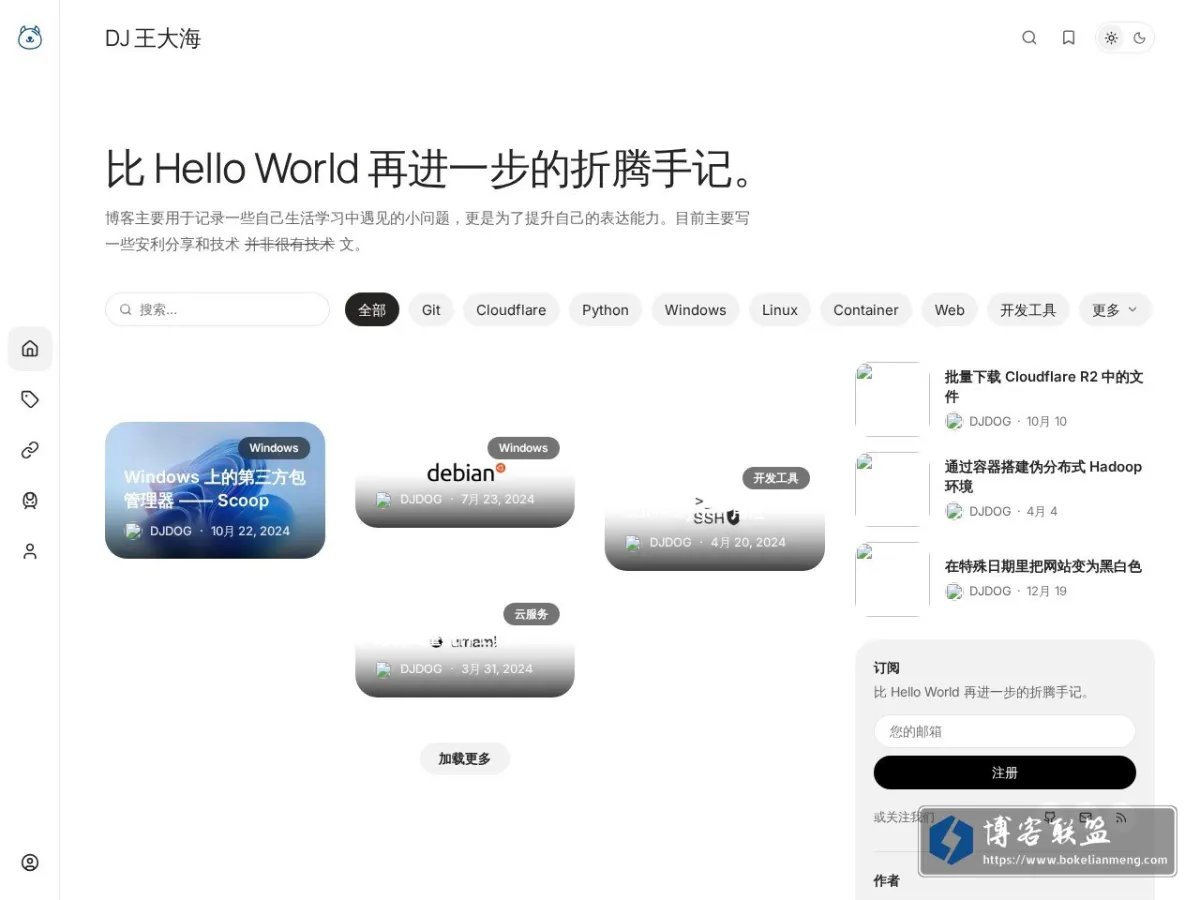Screen dimensions: 1200x900
Task: Filter posts by Windows tag pill
Action: [695, 310]
